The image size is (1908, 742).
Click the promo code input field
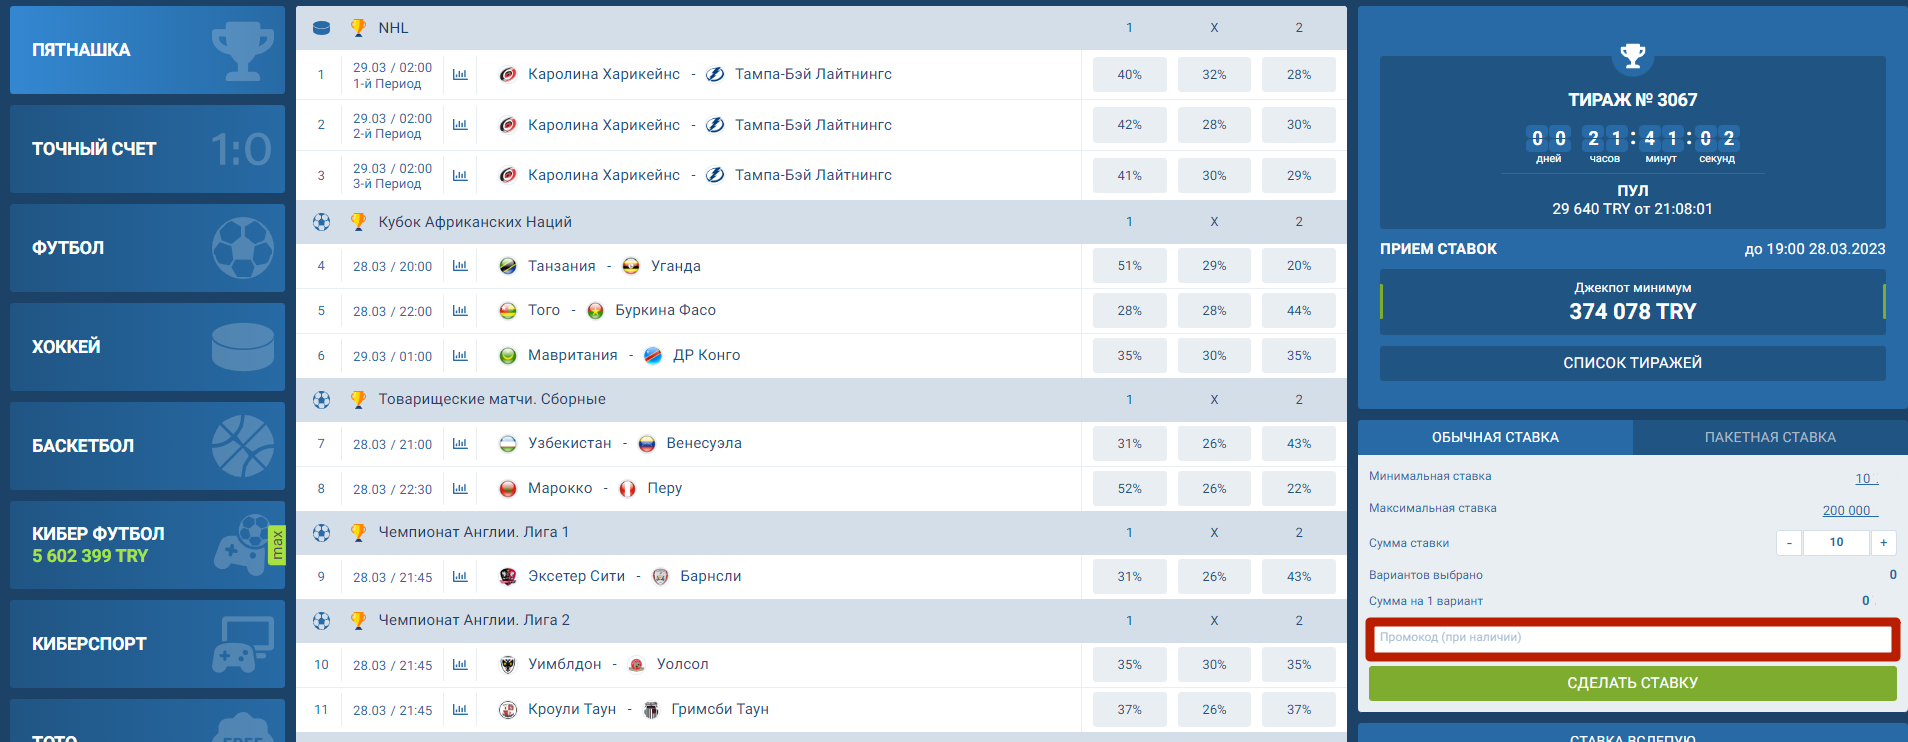1632,638
